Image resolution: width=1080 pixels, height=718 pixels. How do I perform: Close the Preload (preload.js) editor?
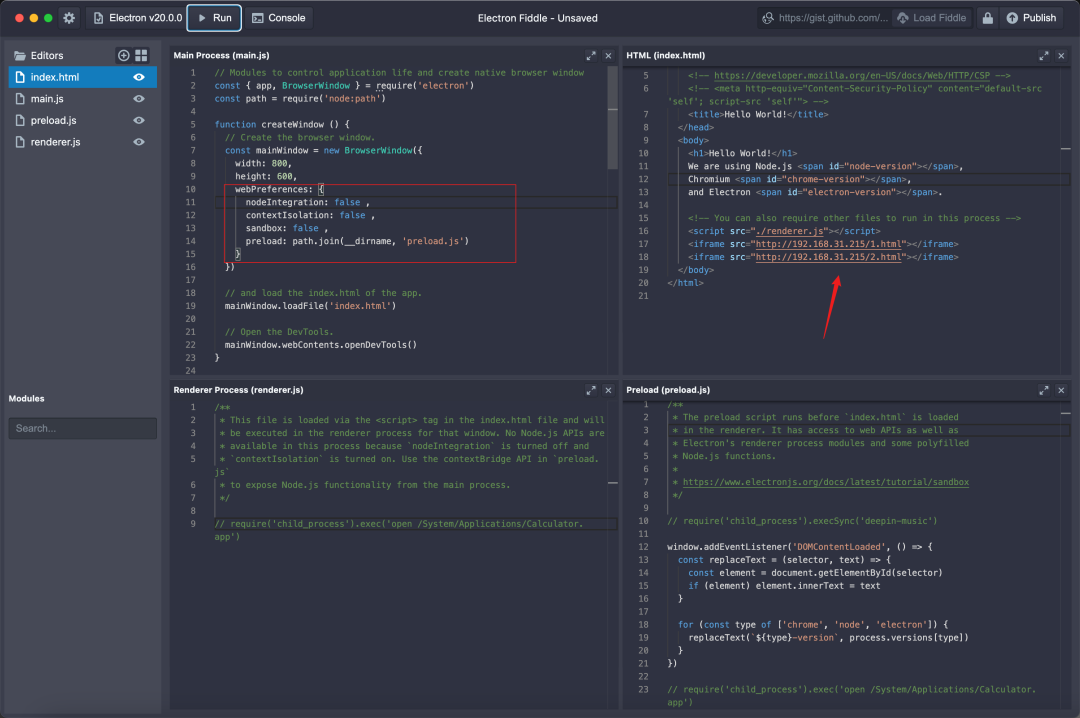point(1061,390)
